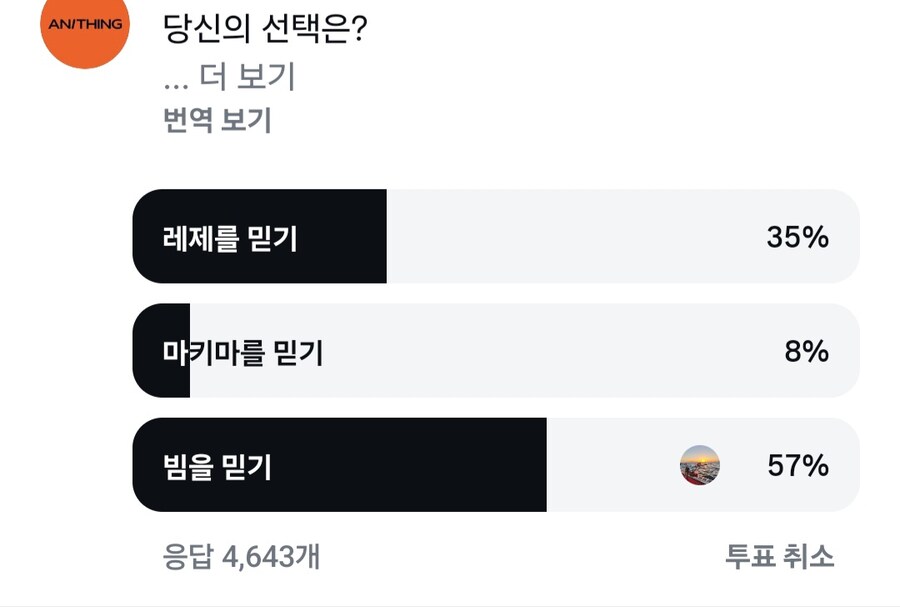Viewport: 900px width, 612px height.
Task: Click the dark filled bar of 레제를 믿기
Action: (x=340, y=238)
